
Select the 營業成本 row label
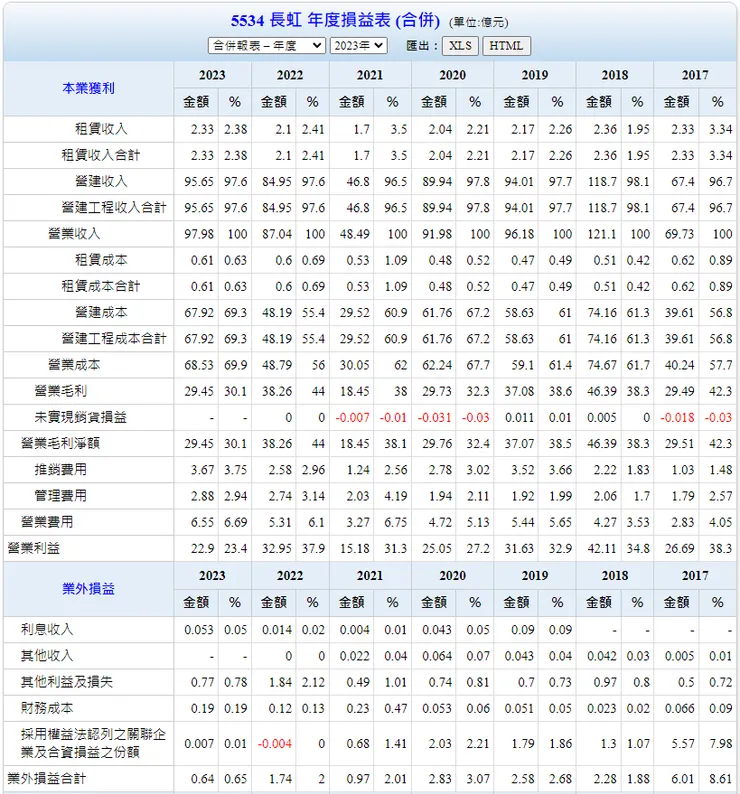pos(74,365)
